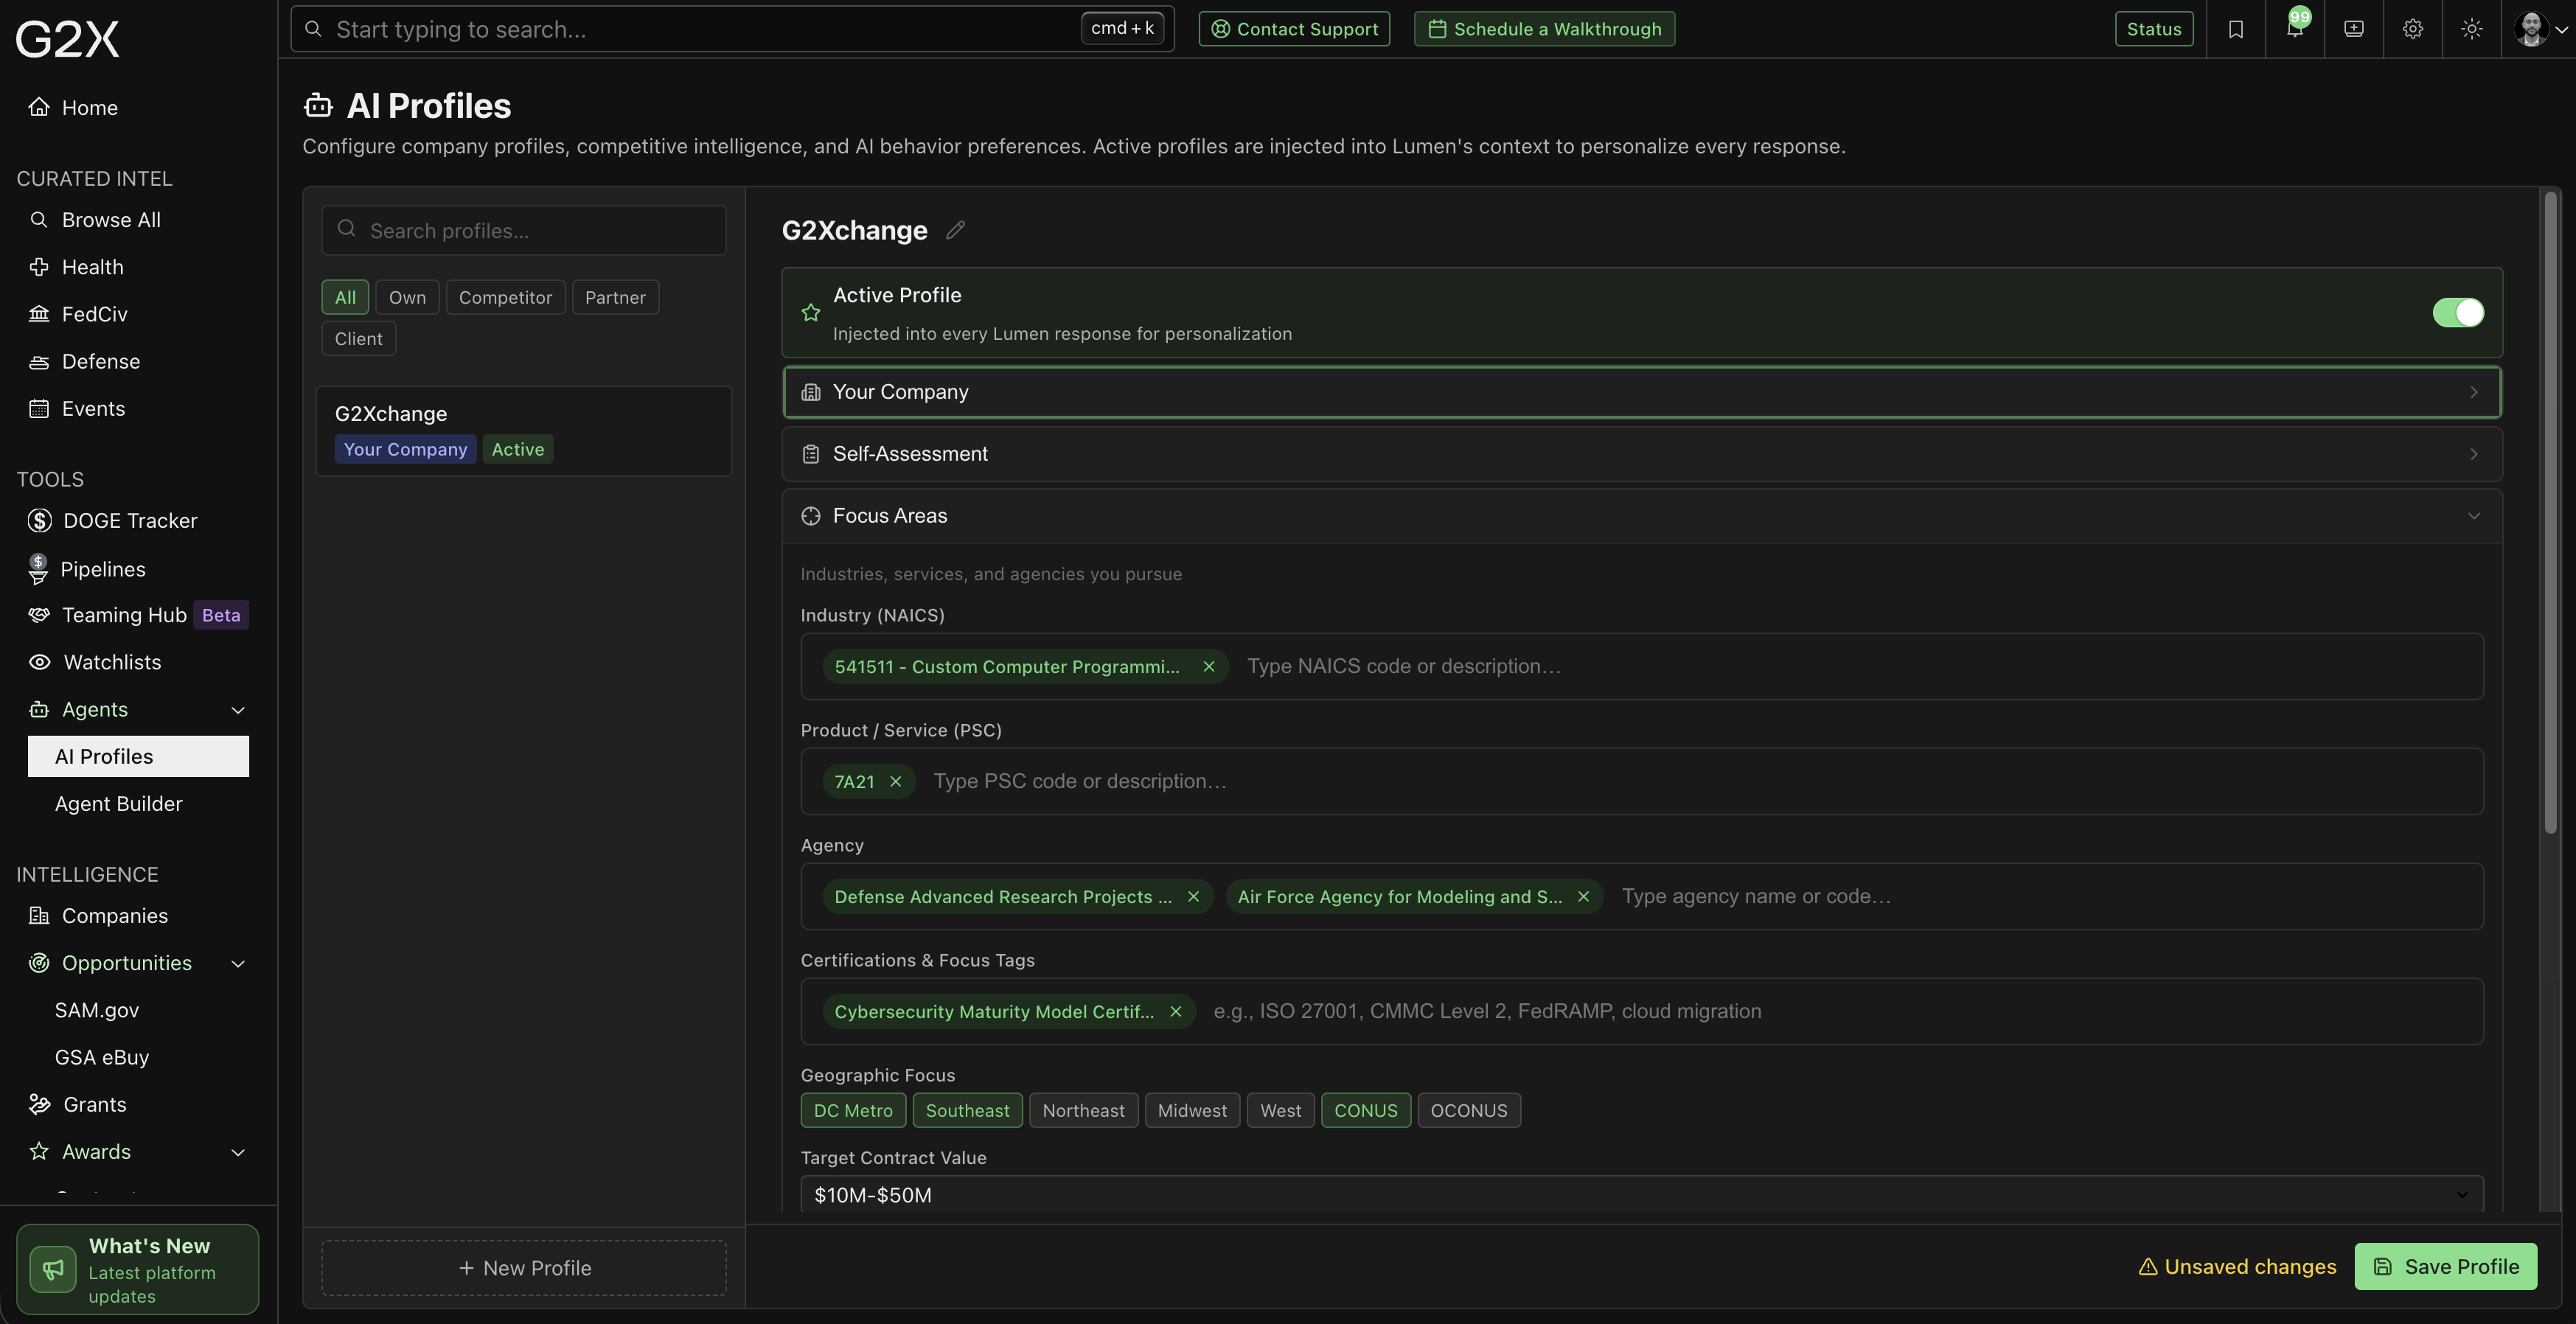Toggle CONUS geographic focus

click(x=1365, y=1111)
